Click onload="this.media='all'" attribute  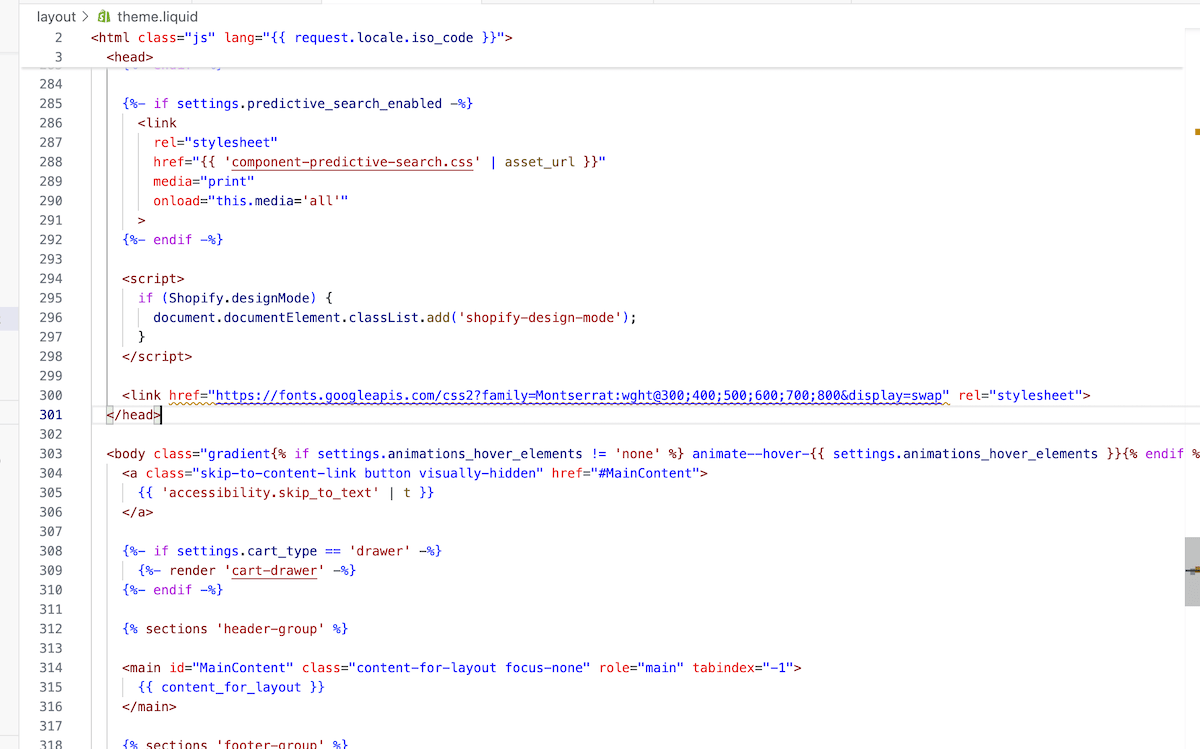tap(251, 200)
